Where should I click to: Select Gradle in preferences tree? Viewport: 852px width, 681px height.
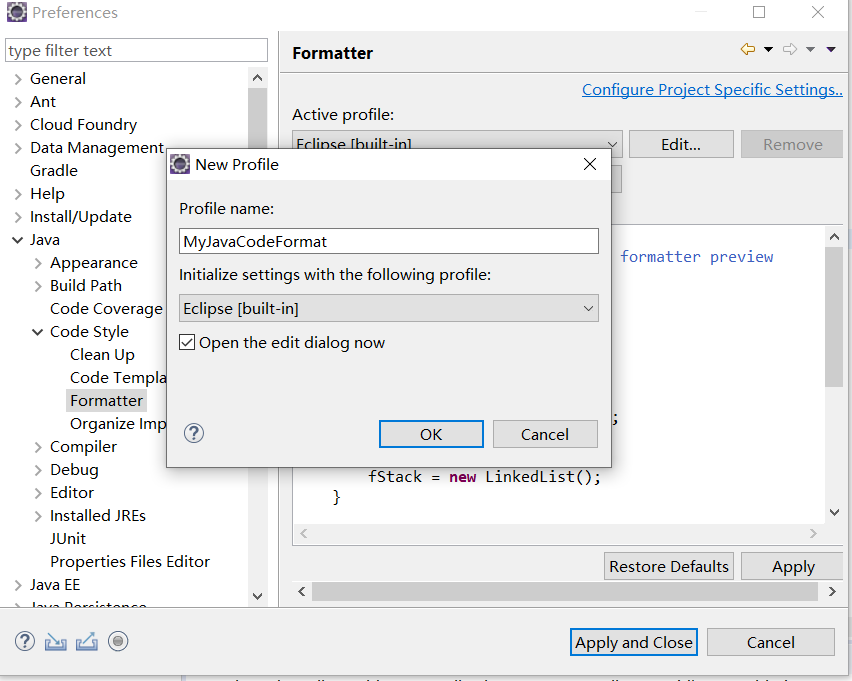pyautogui.click(x=54, y=171)
